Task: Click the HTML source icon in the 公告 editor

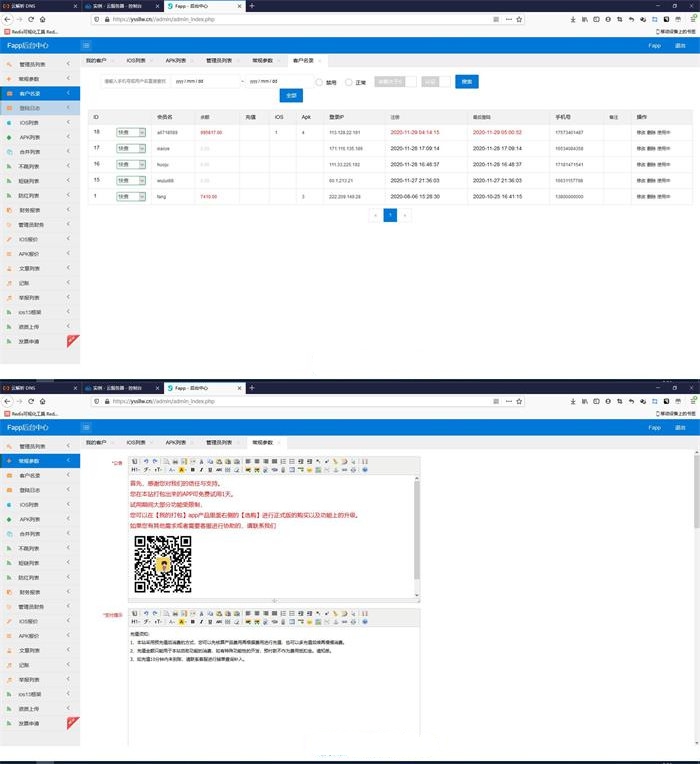Action: (x=134, y=461)
